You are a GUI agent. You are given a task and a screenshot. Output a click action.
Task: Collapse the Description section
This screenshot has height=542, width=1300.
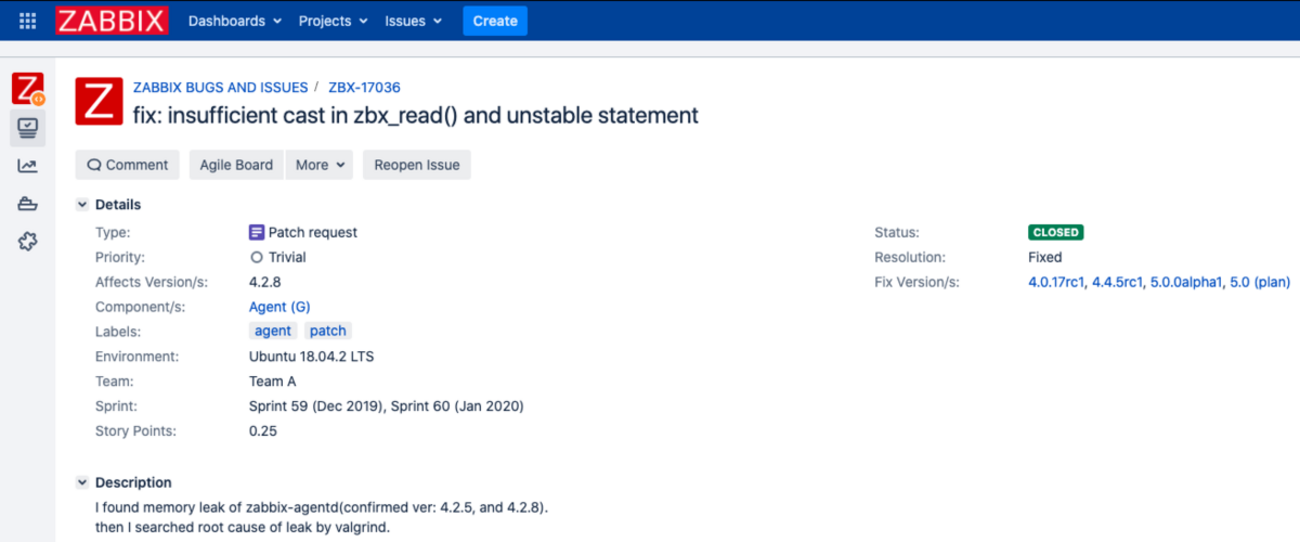click(83, 483)
